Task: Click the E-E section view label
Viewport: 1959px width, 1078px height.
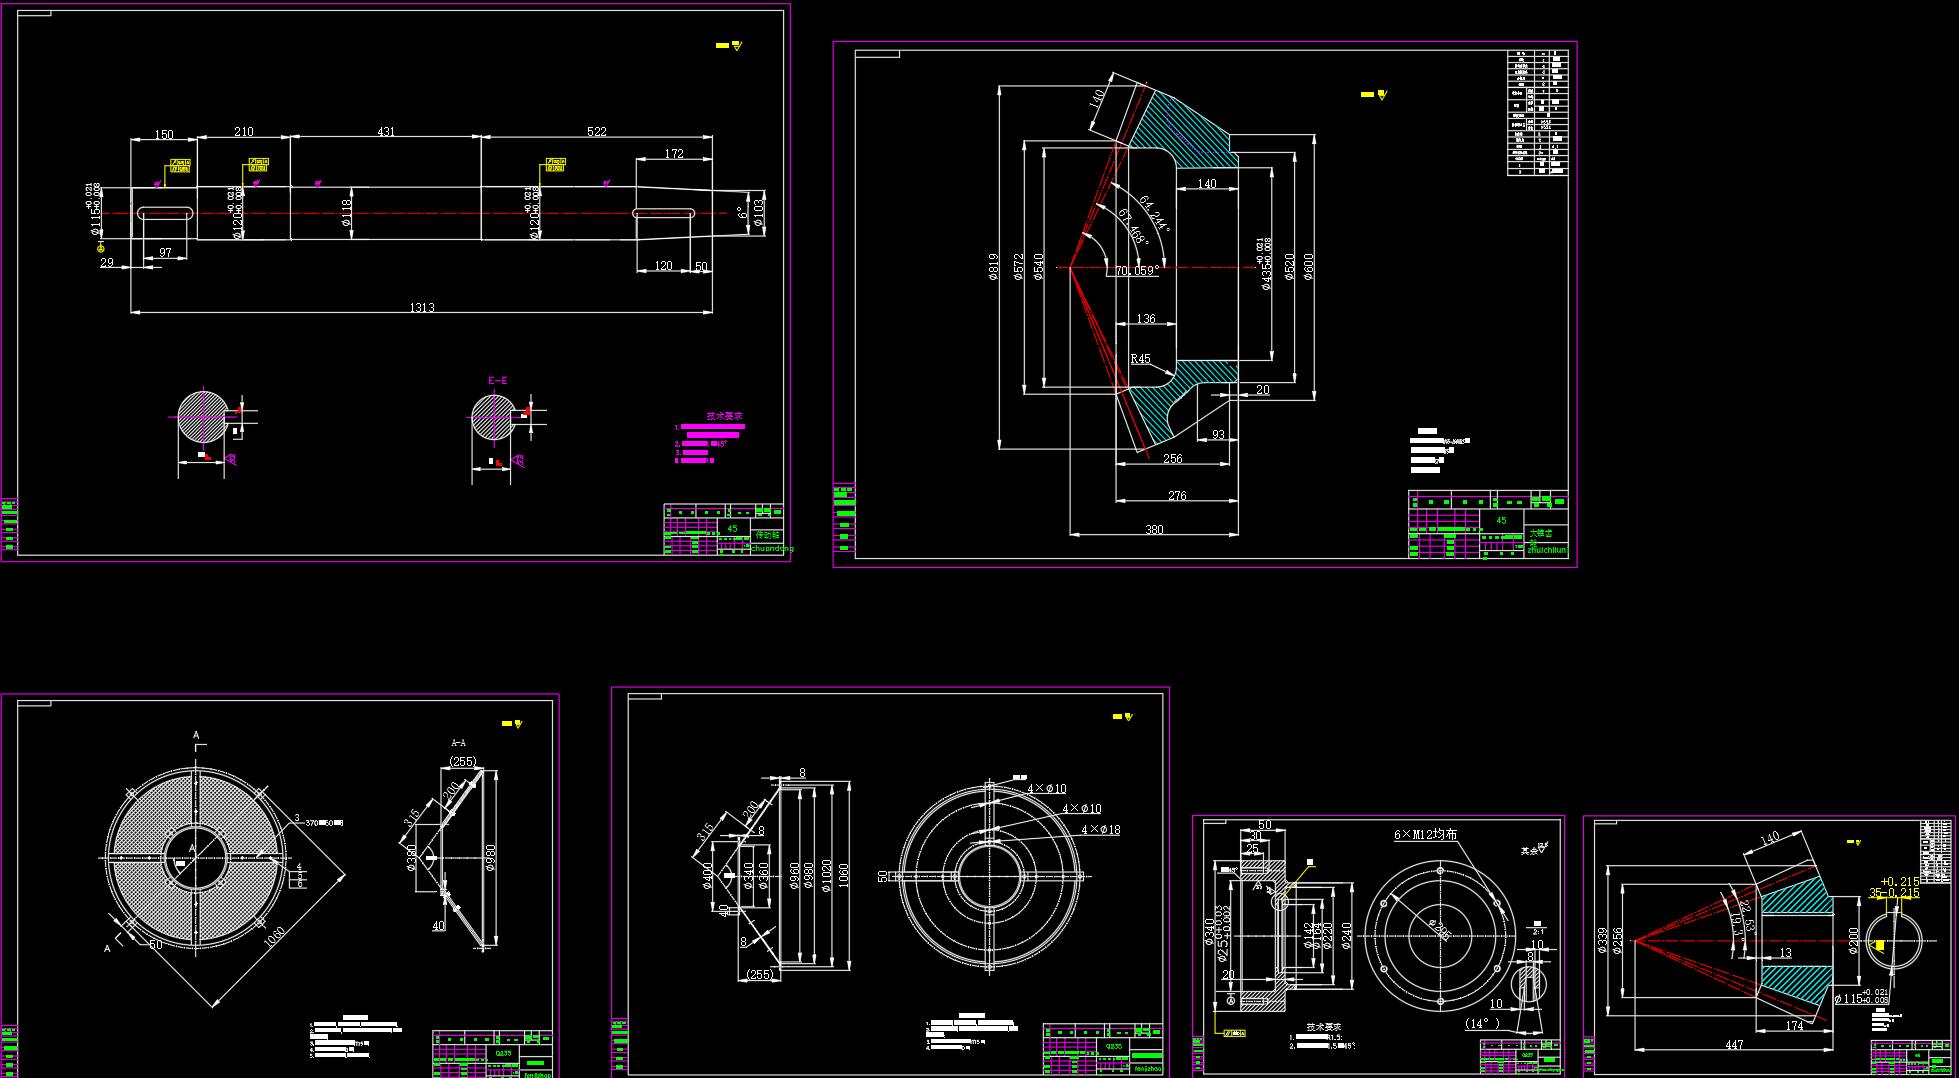Action: click(497, 381)
